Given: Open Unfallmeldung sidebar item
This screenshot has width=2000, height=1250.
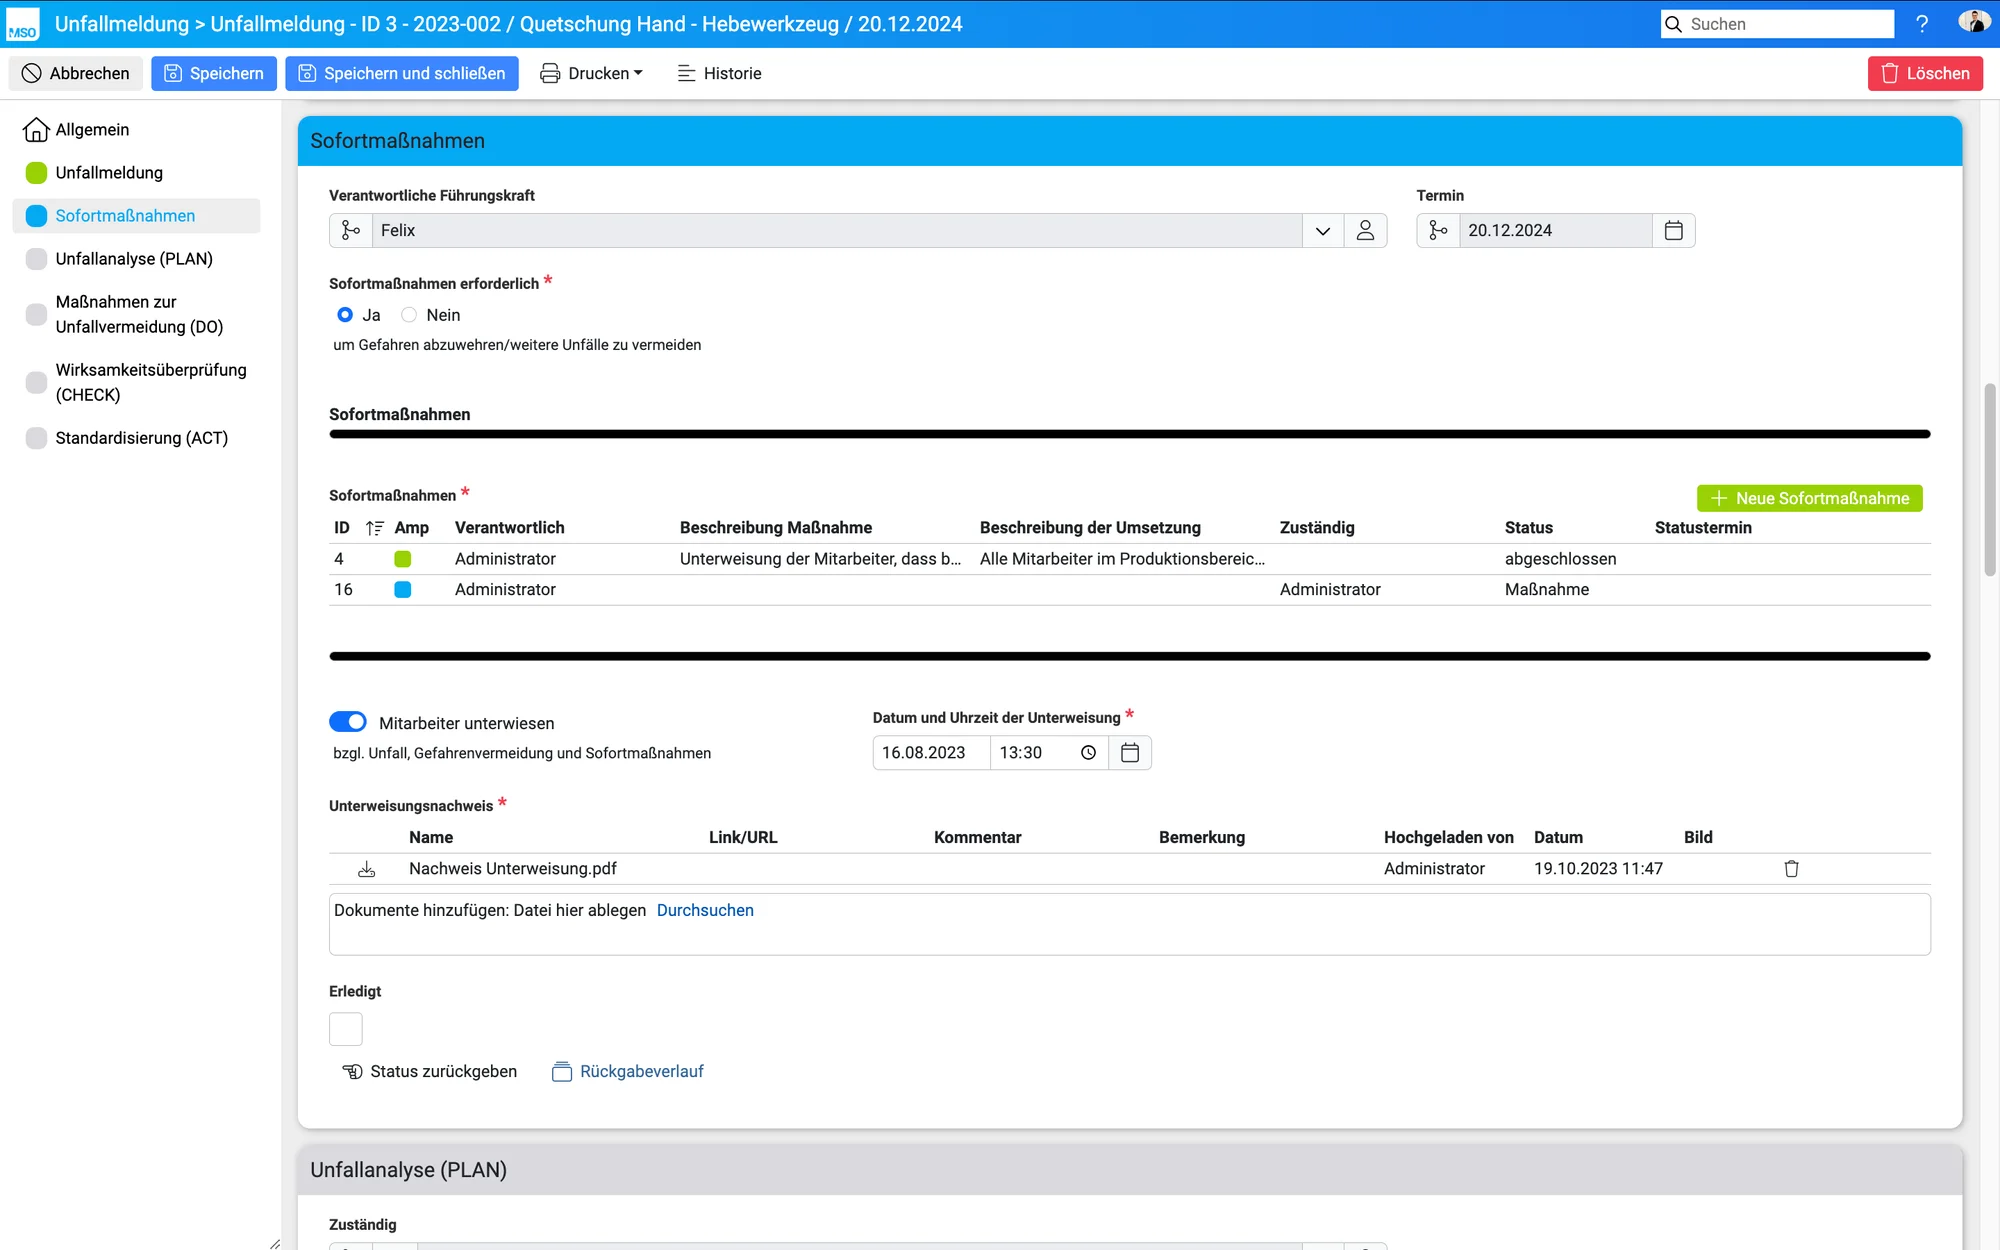Looking at the screenshot, I should coord(109,173).
